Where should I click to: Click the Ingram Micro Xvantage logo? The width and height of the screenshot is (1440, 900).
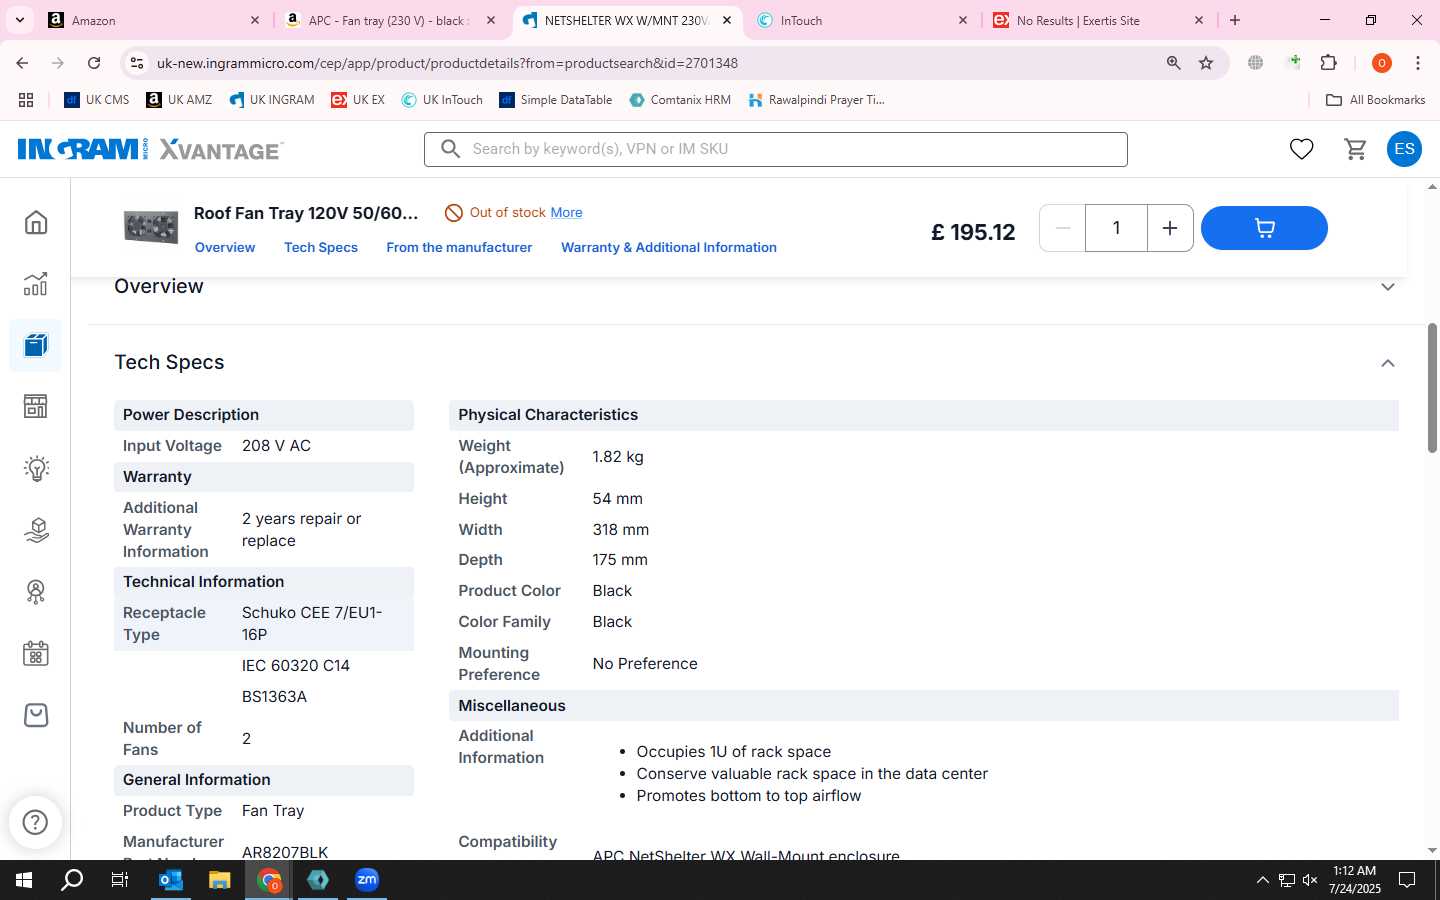150,149
